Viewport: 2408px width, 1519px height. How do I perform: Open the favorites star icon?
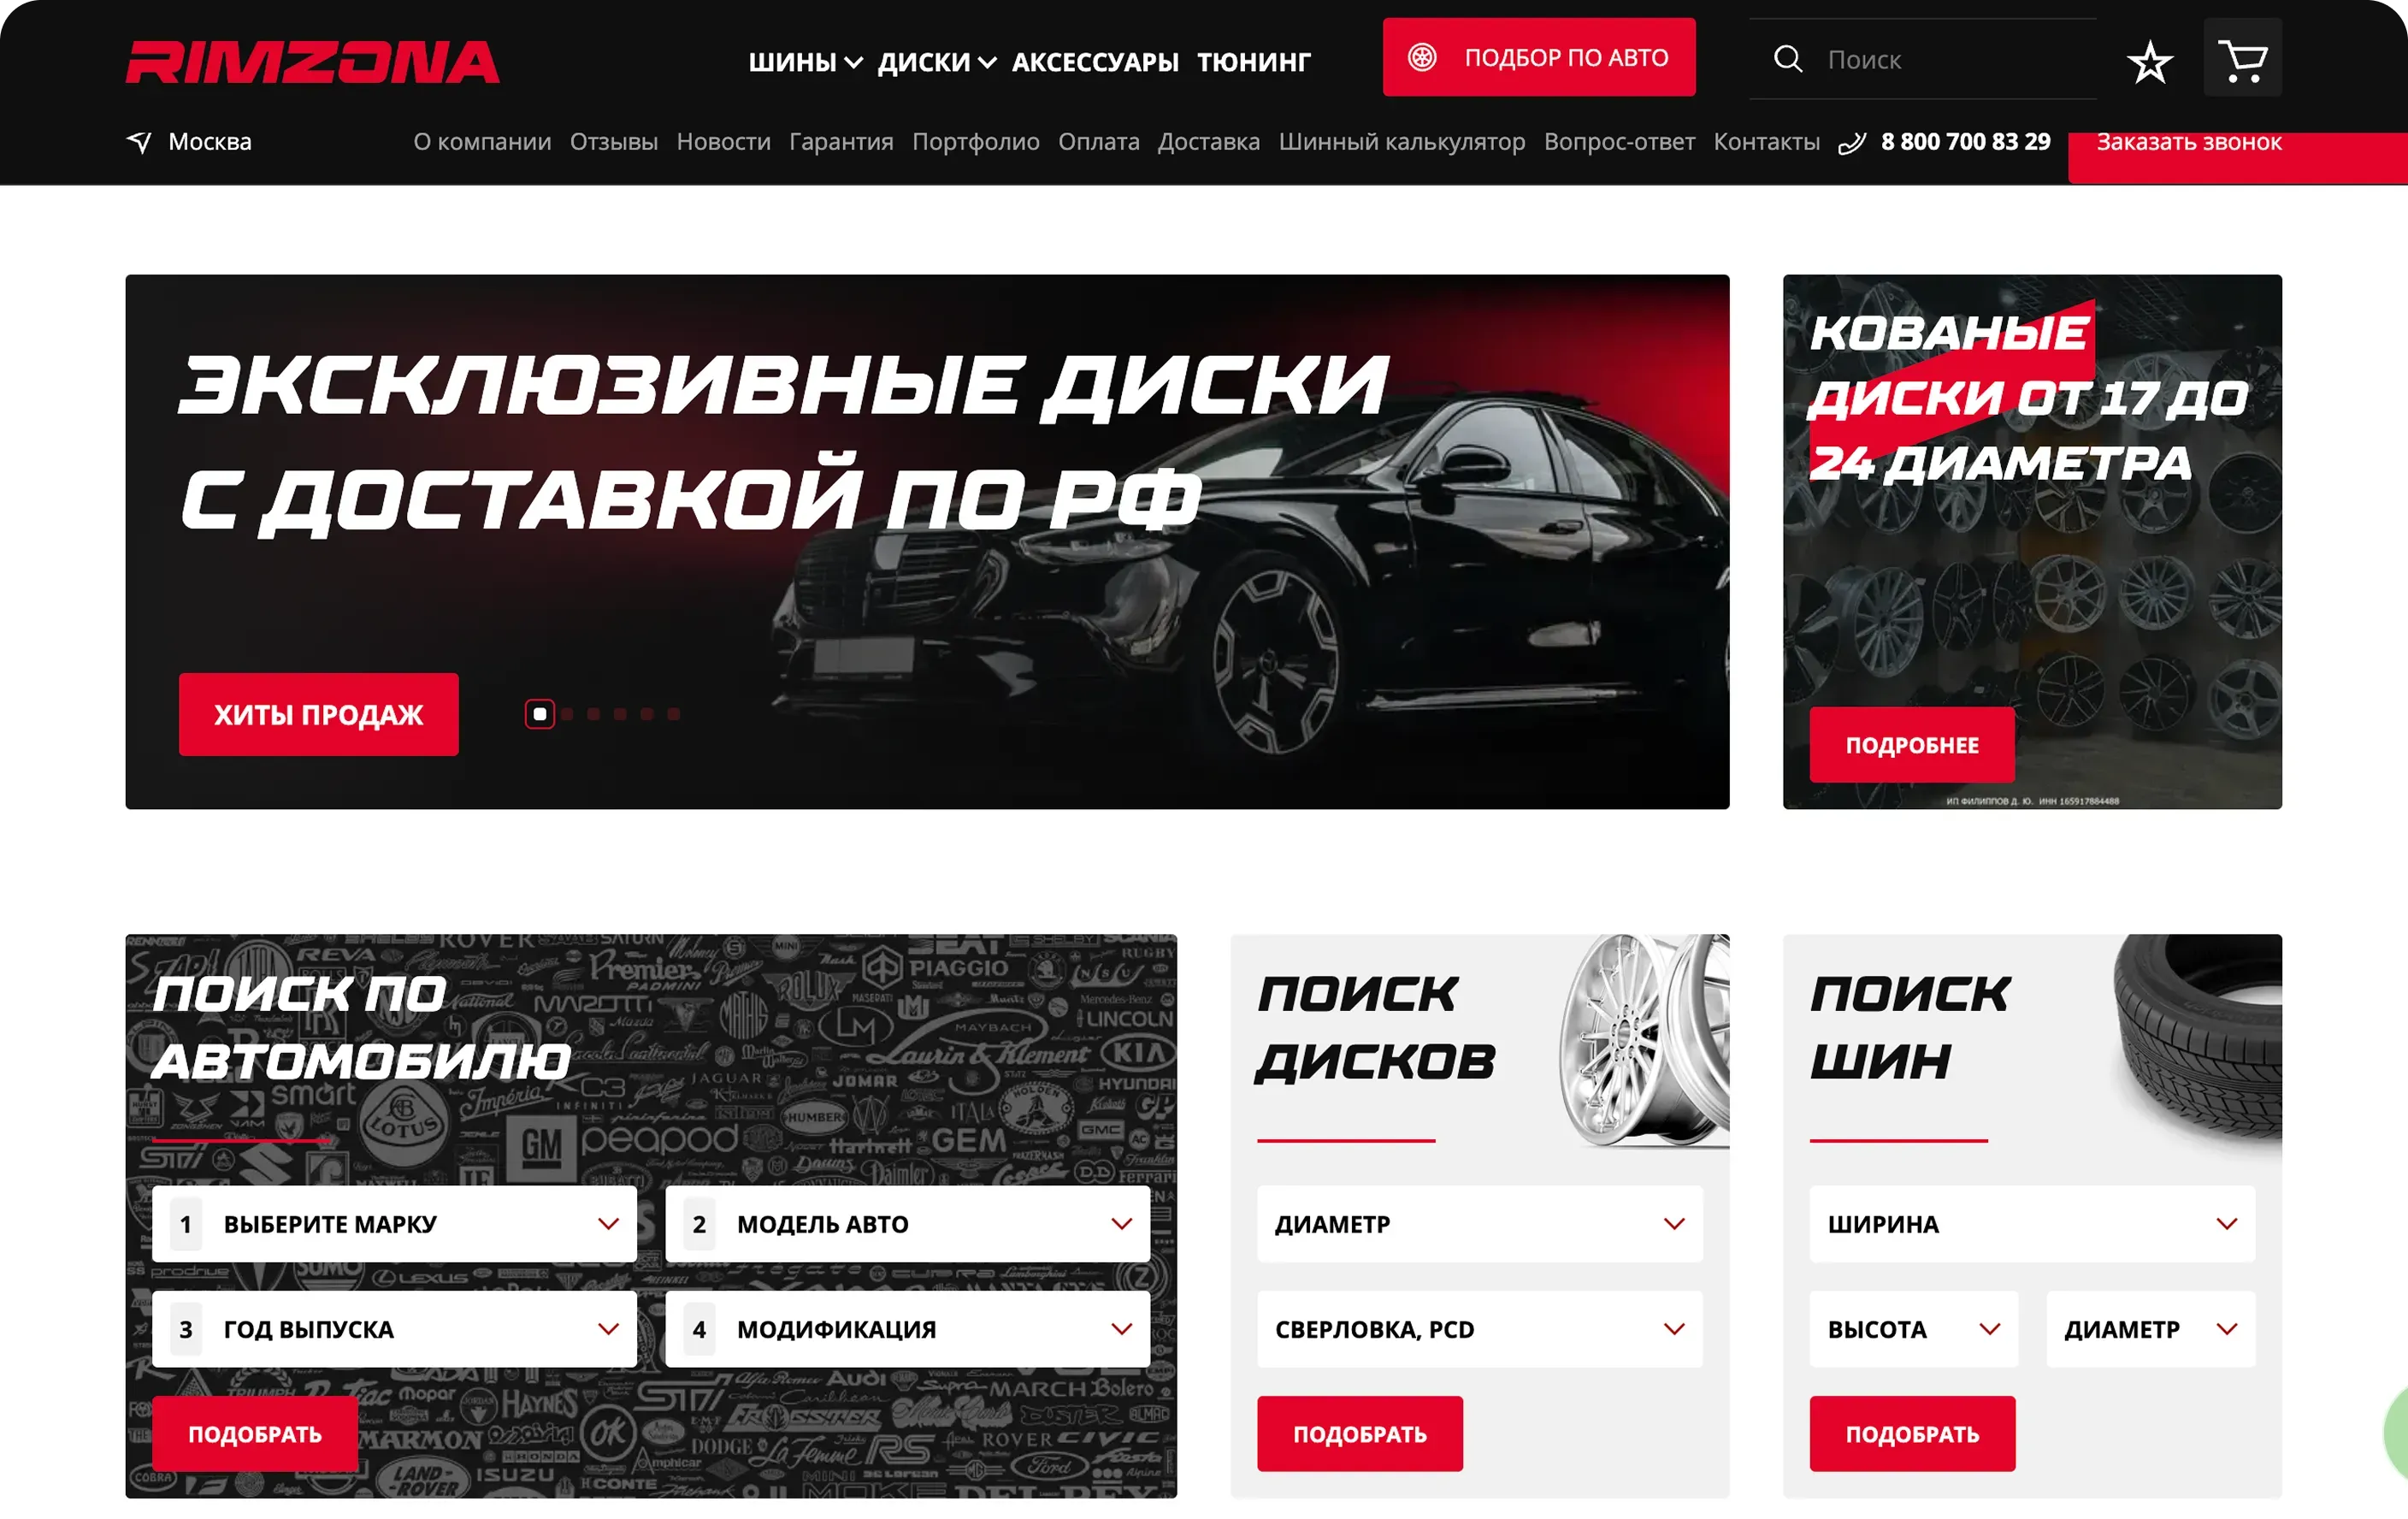(2149, 62)
